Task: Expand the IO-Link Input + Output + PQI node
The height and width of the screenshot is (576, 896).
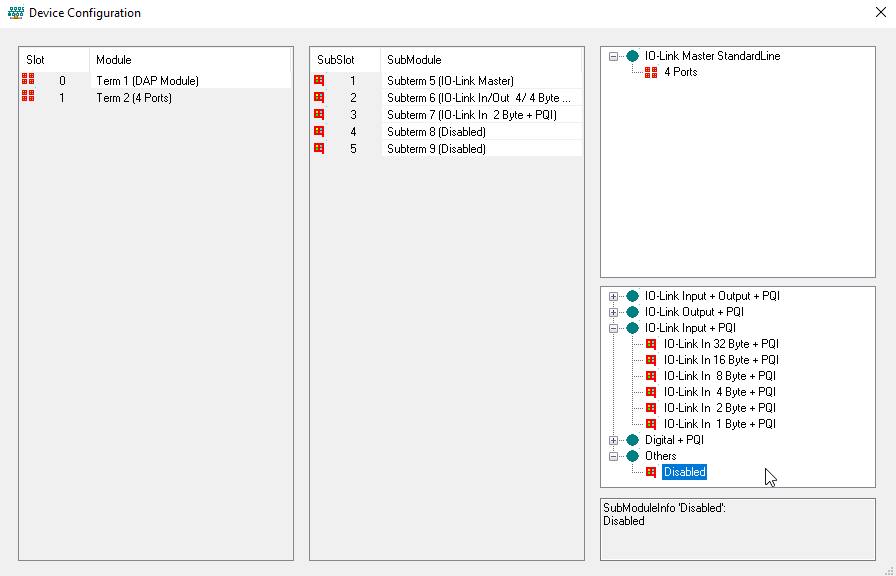Action: [x=613, y=295]
